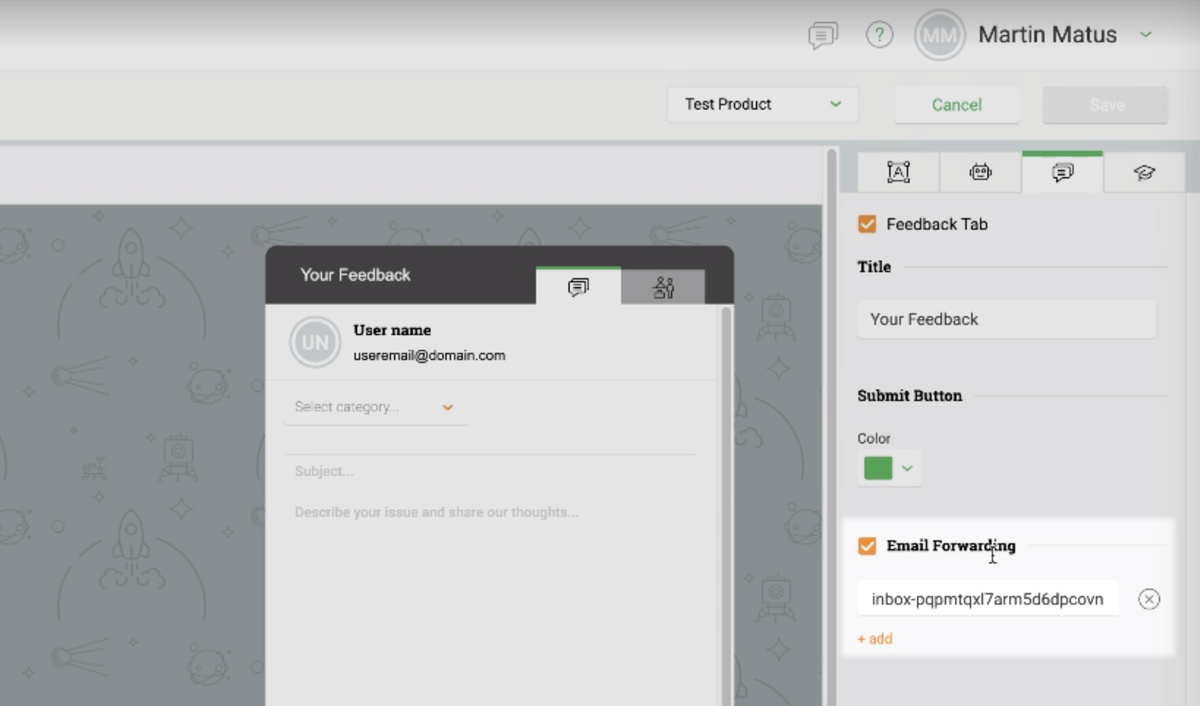
Task: Click the Submit Button section heading
Action: [x=909, y=396]
